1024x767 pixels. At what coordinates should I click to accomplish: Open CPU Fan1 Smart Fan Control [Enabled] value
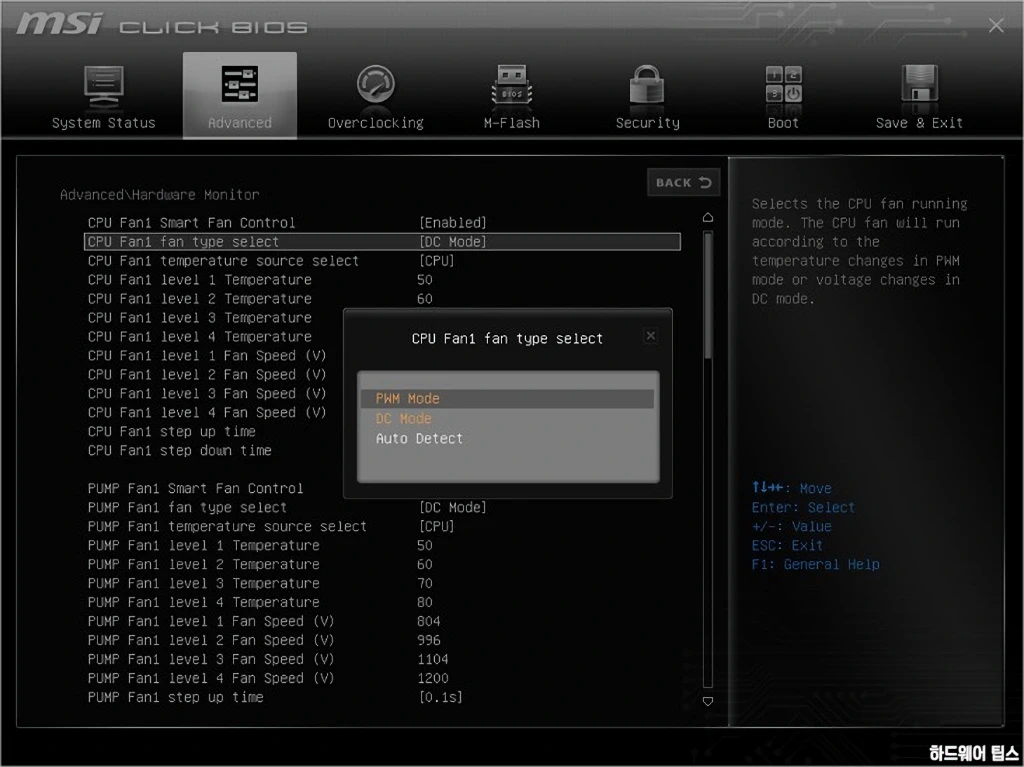point(453,223)
